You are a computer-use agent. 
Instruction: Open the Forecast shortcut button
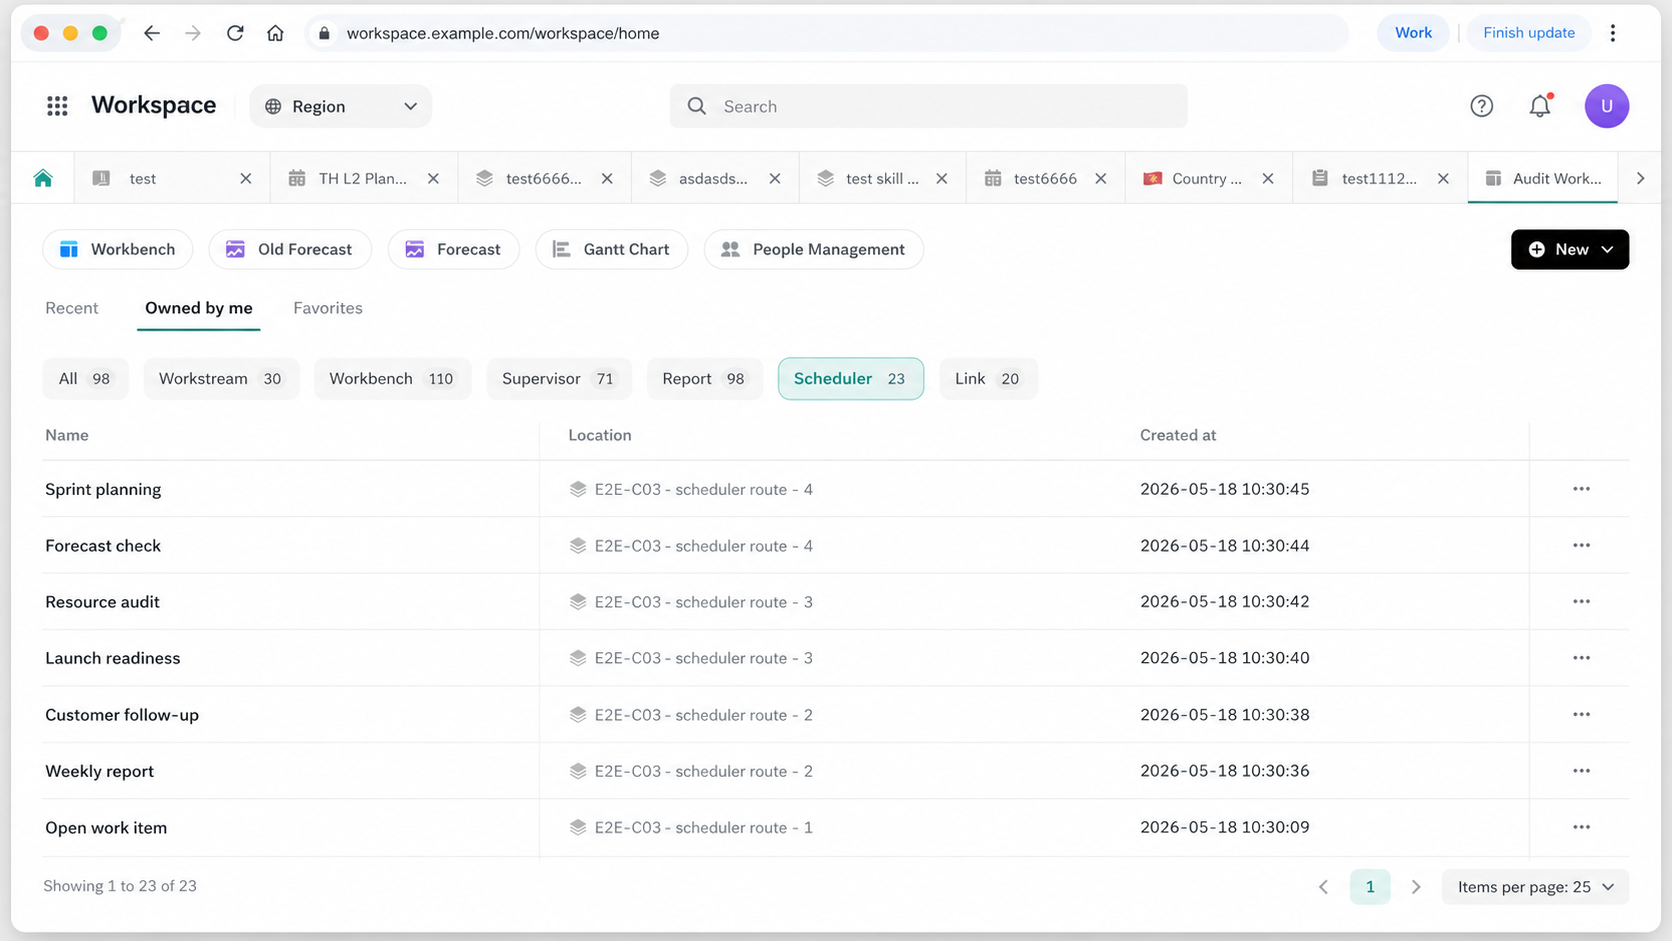(x=453, y=249)
